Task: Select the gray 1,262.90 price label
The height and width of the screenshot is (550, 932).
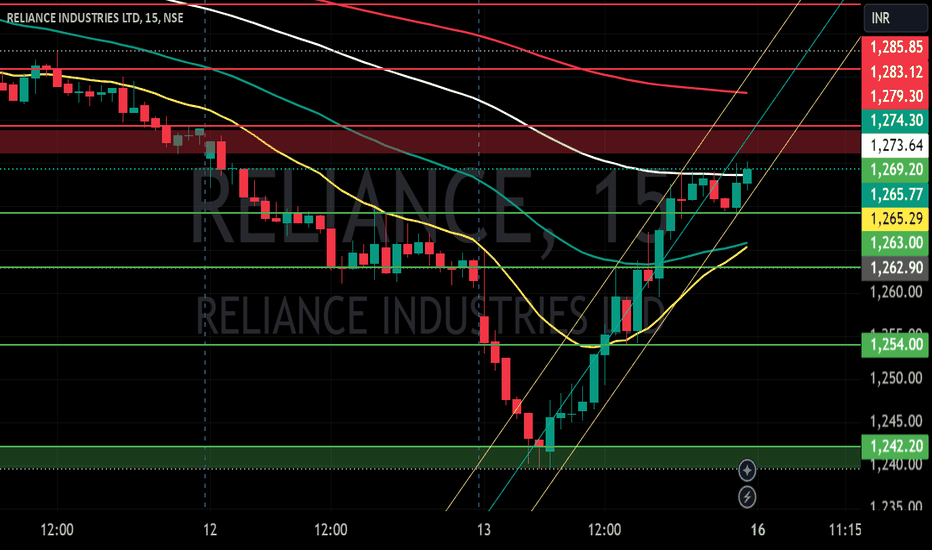Action: pyautogui.click(x=895, y=268)
